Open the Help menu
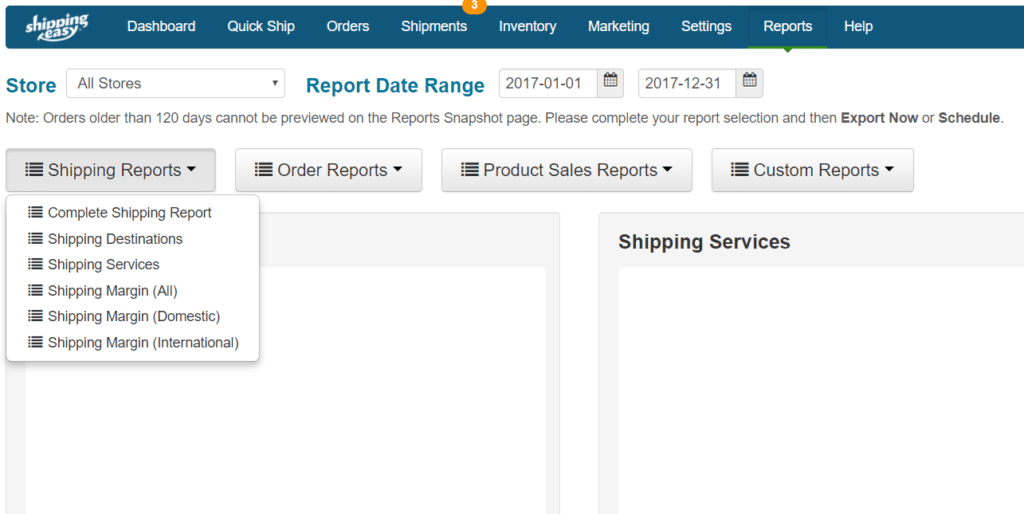The image size is (1024, 514). point(858,27)
